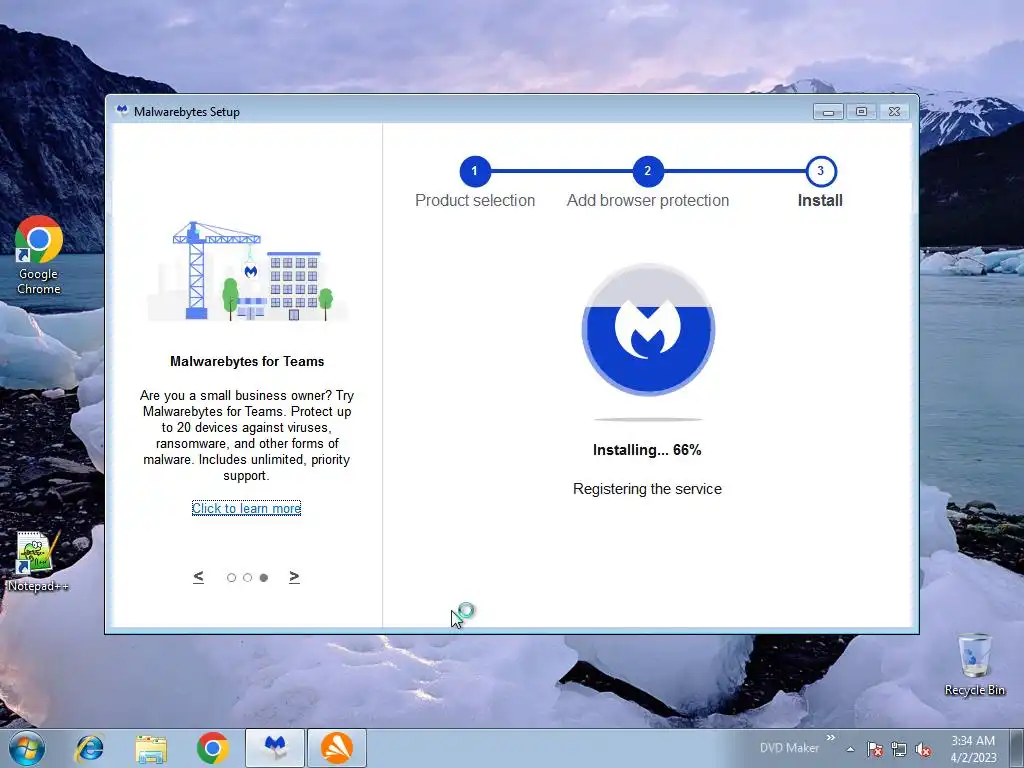Click the Add browser protection step label
This screenshot has height=768, width=1024.
tap(648, 200)
